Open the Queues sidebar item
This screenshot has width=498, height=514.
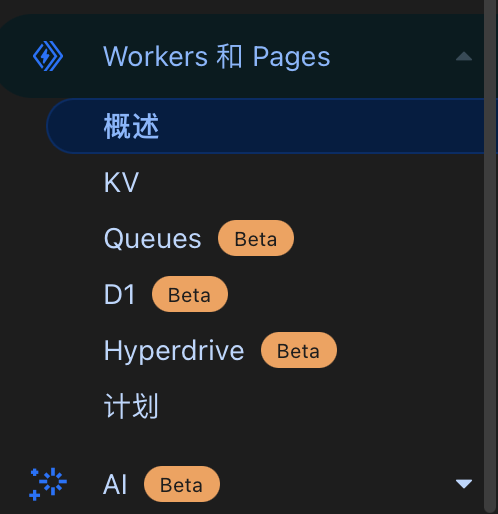tap(153, 238)
